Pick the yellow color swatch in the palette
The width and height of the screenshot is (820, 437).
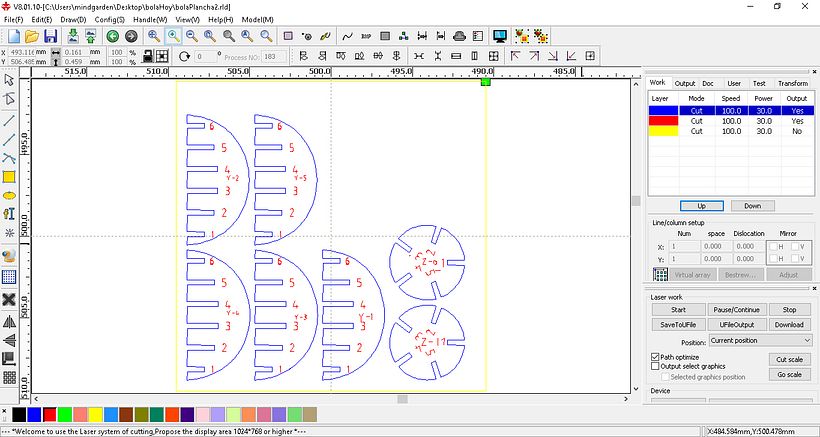[95, 415]
